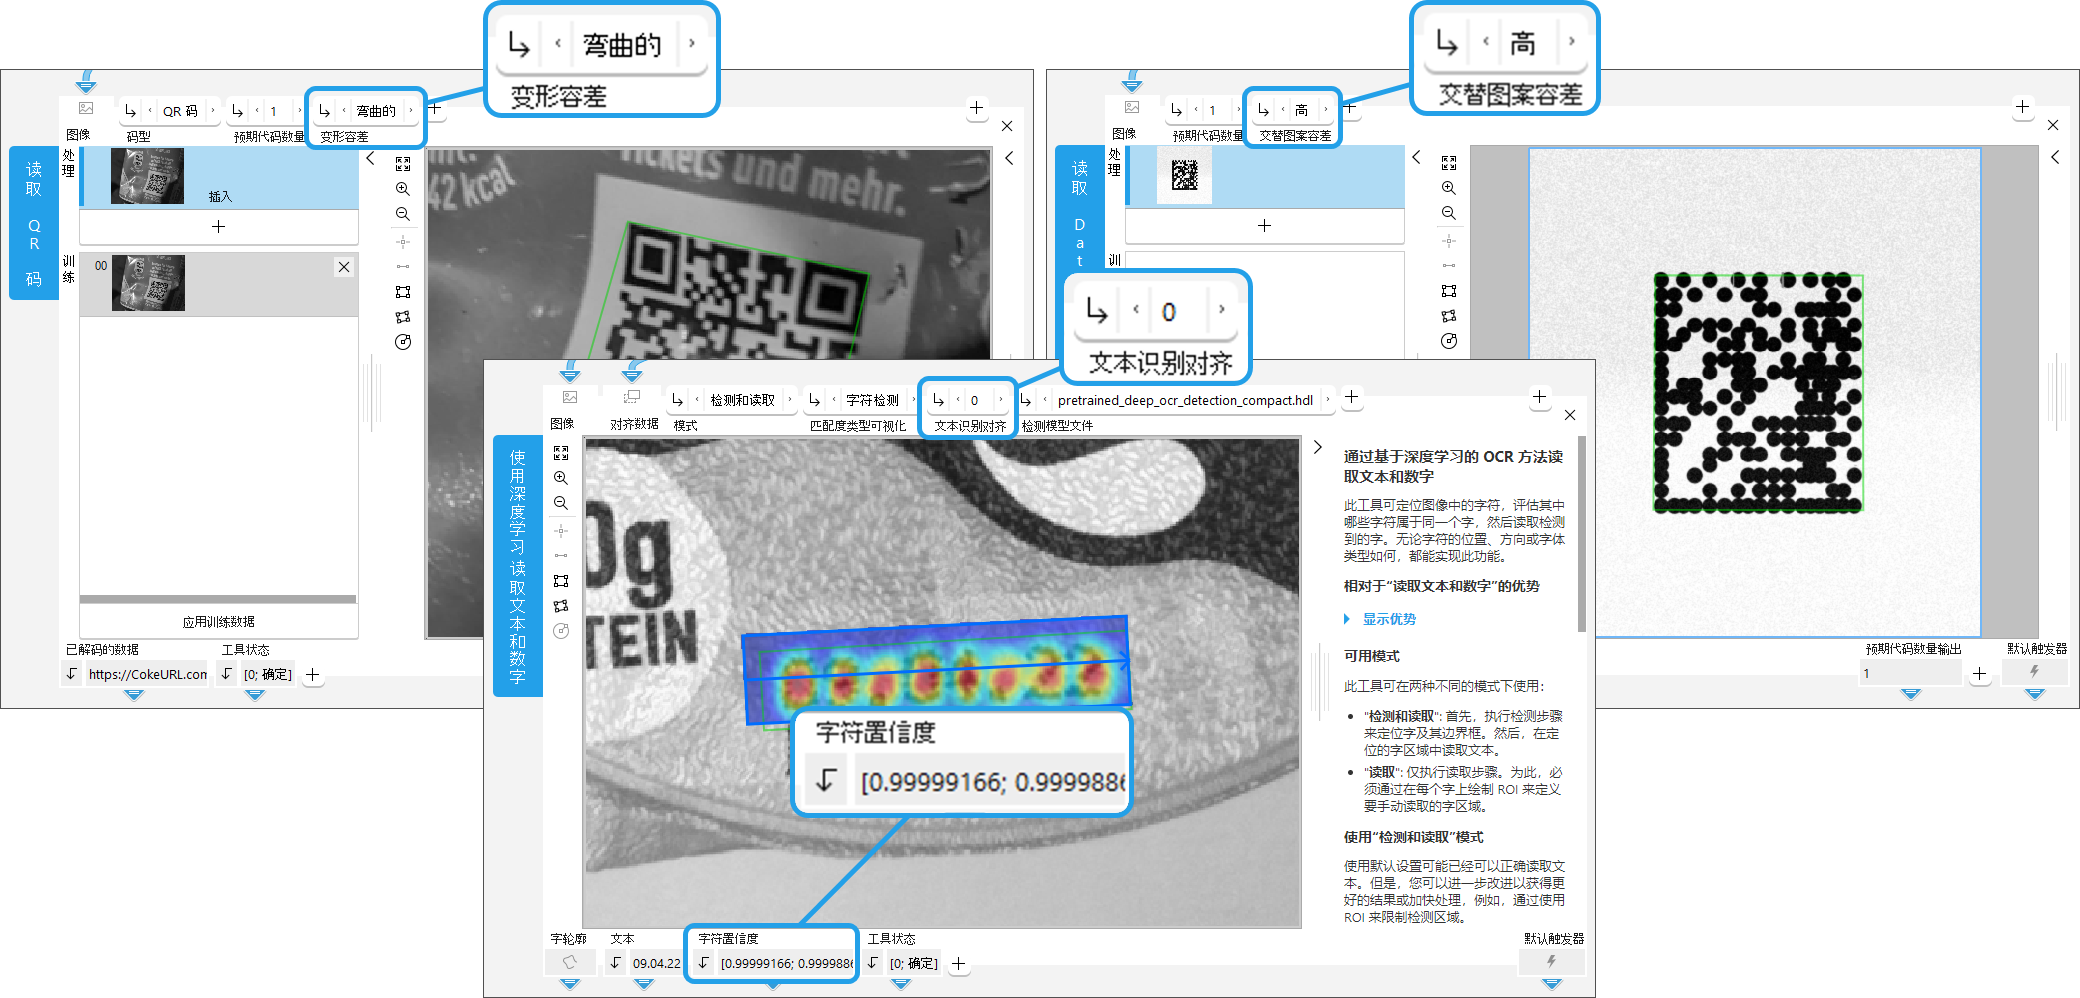Click fit-to-view icon in Data Matrix window
2080x998 pixels.
coord(1449,163)
